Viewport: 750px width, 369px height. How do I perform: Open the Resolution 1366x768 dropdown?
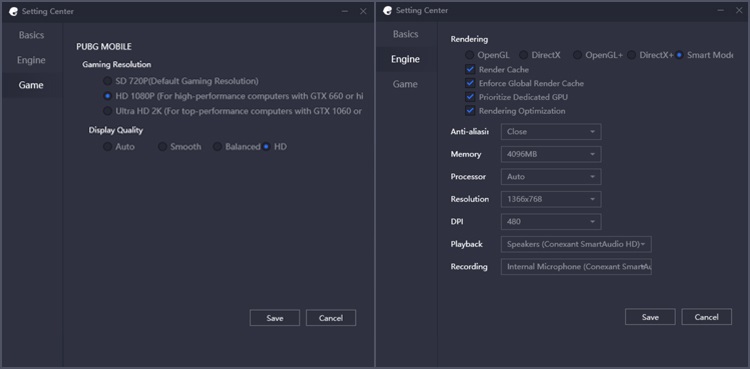[x=551, y=199]
